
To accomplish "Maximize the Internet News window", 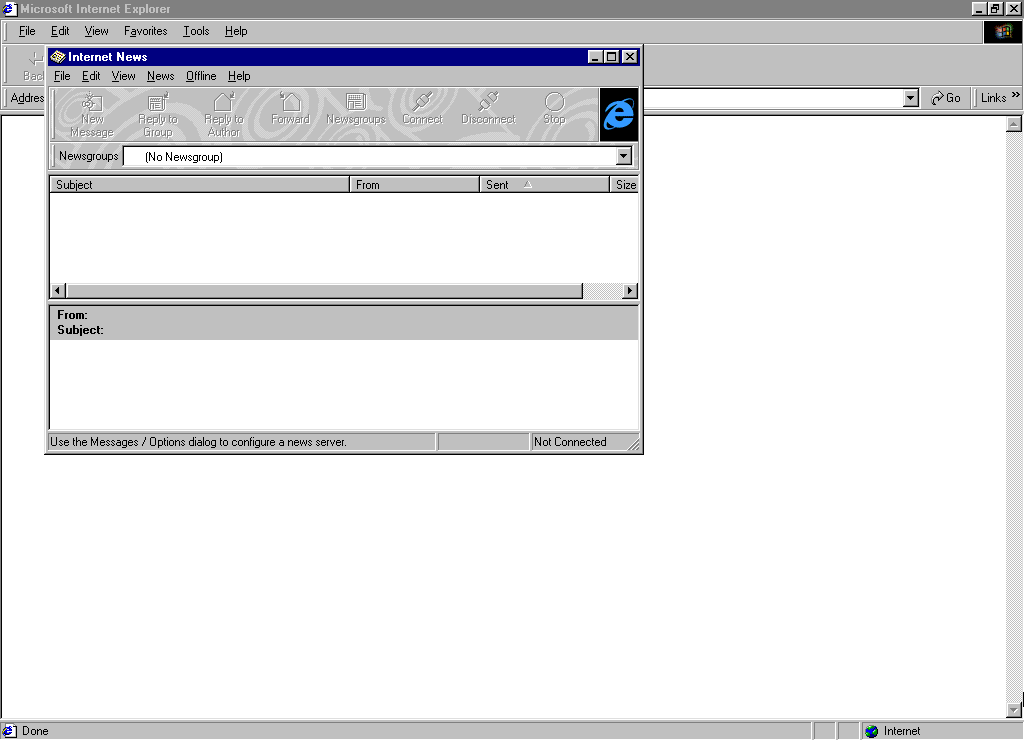I will (611, 57).
